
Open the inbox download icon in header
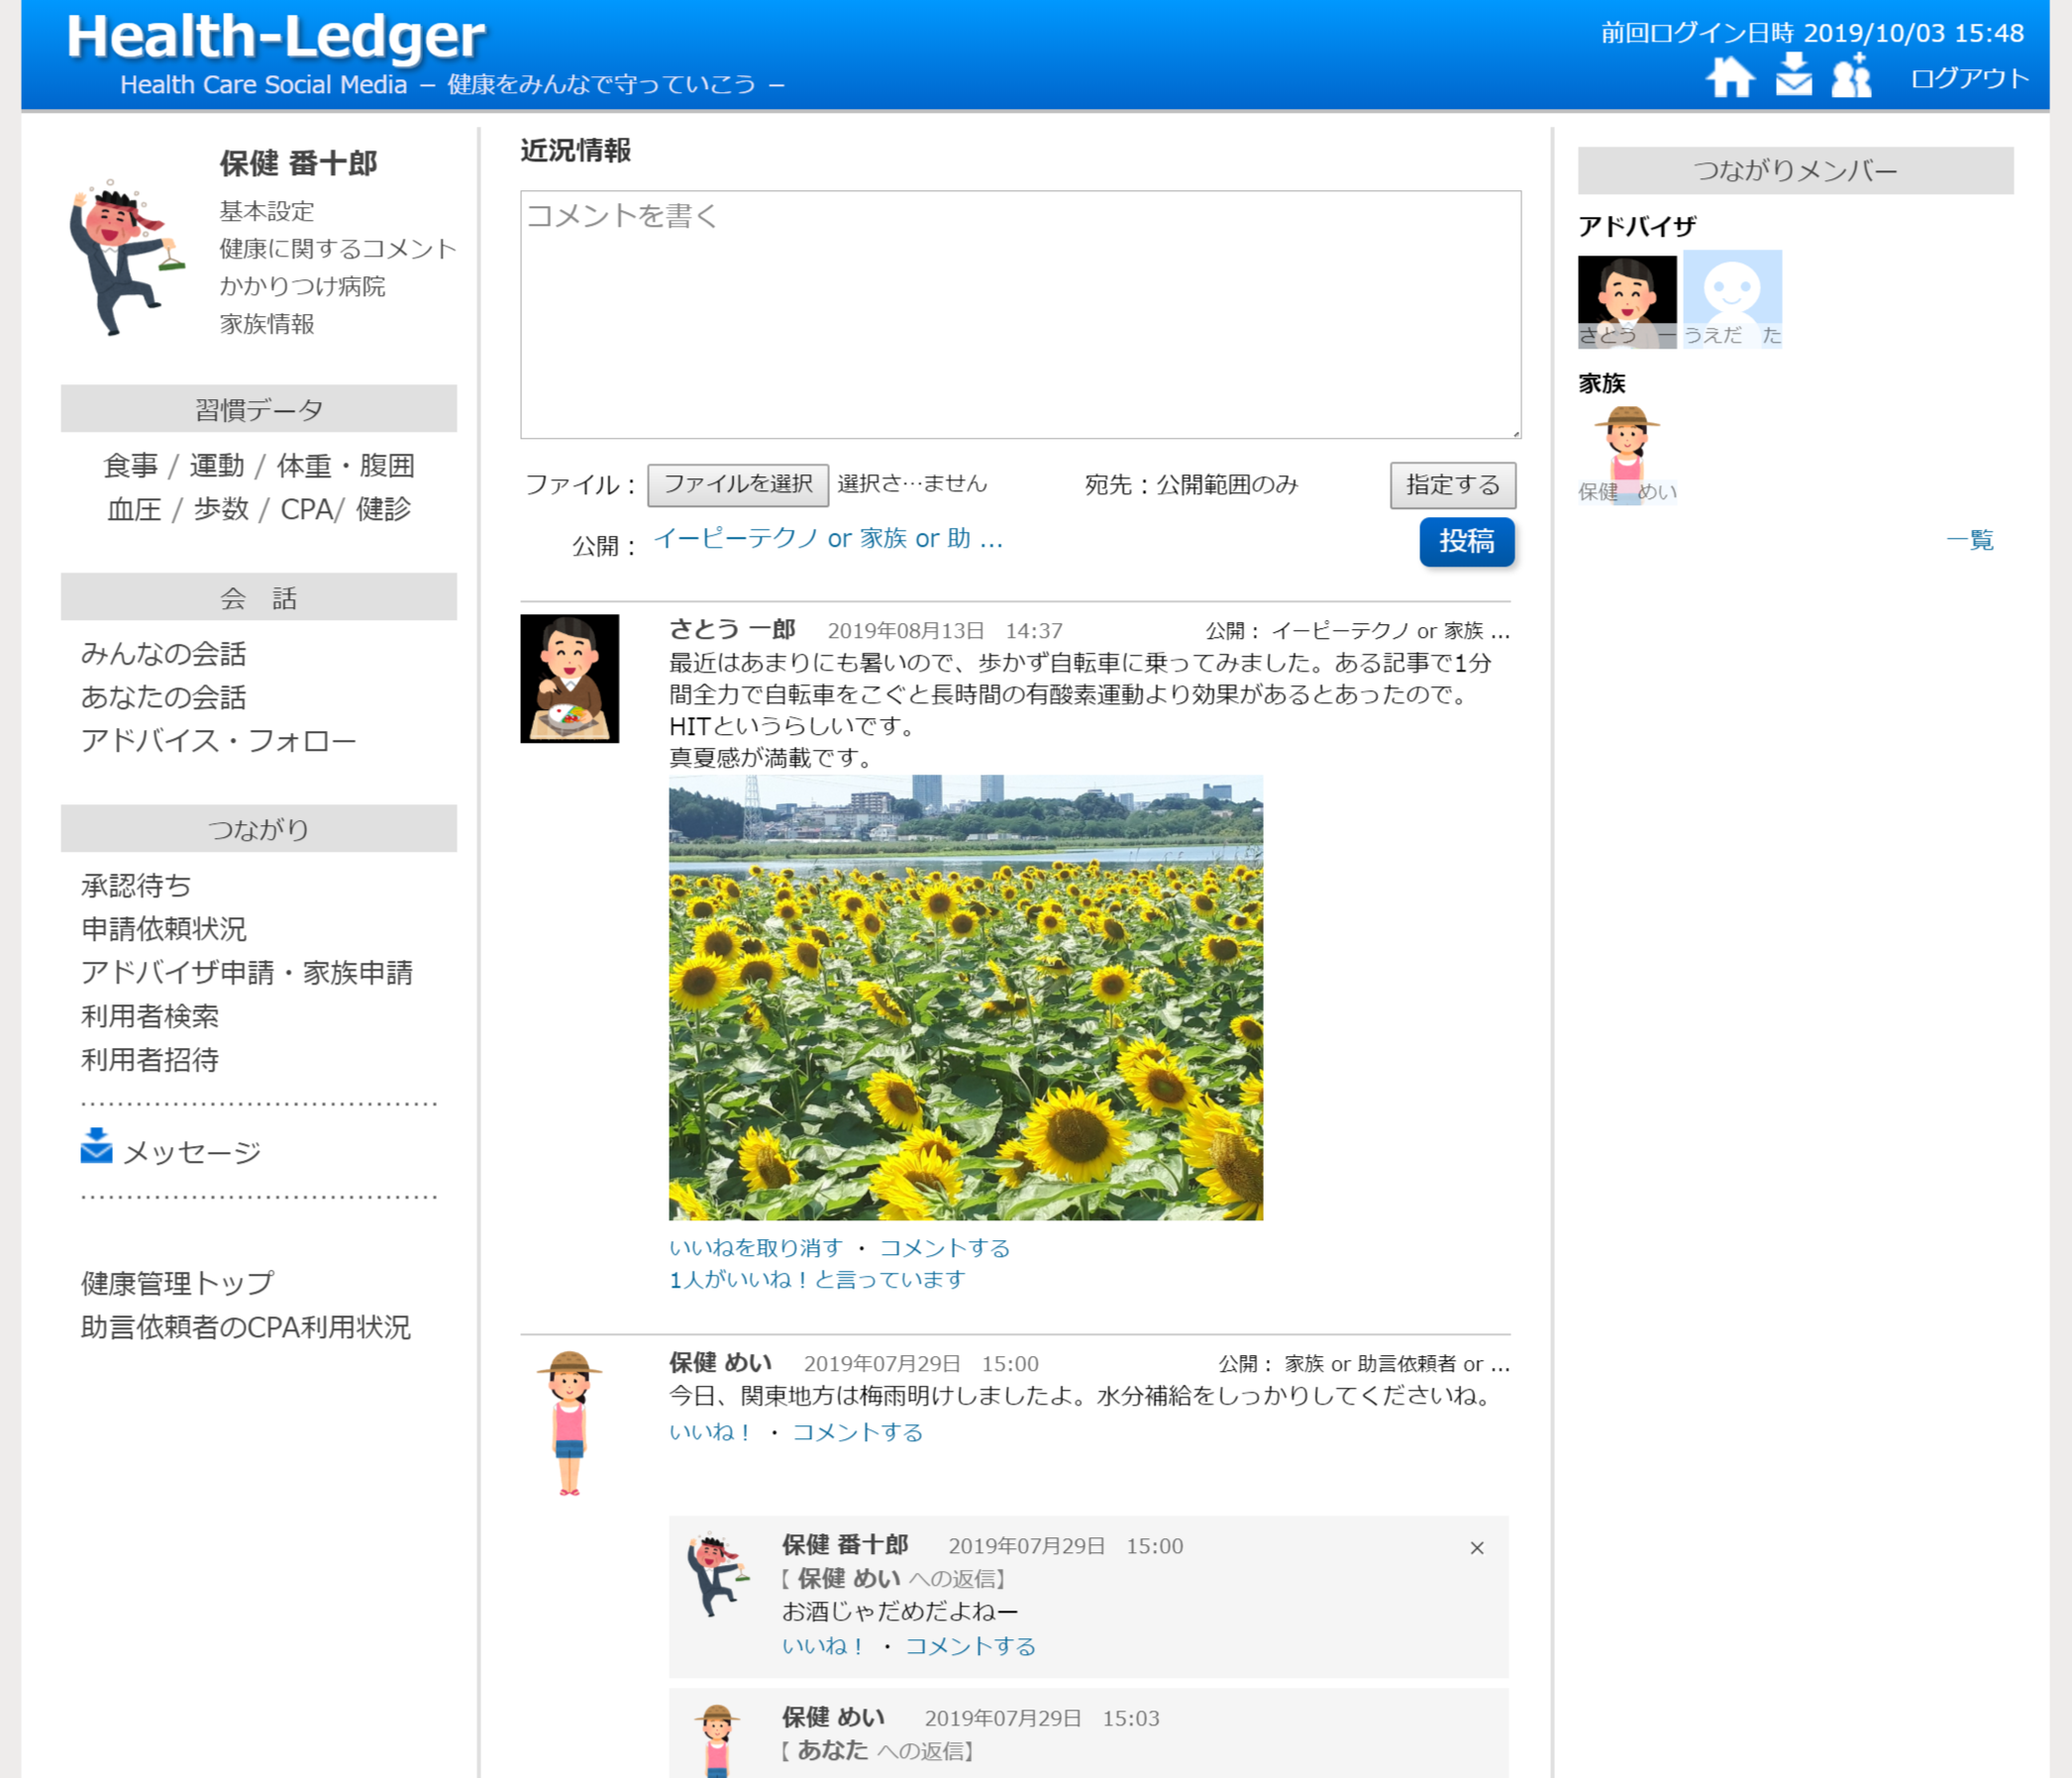(x=1793, y=75)
